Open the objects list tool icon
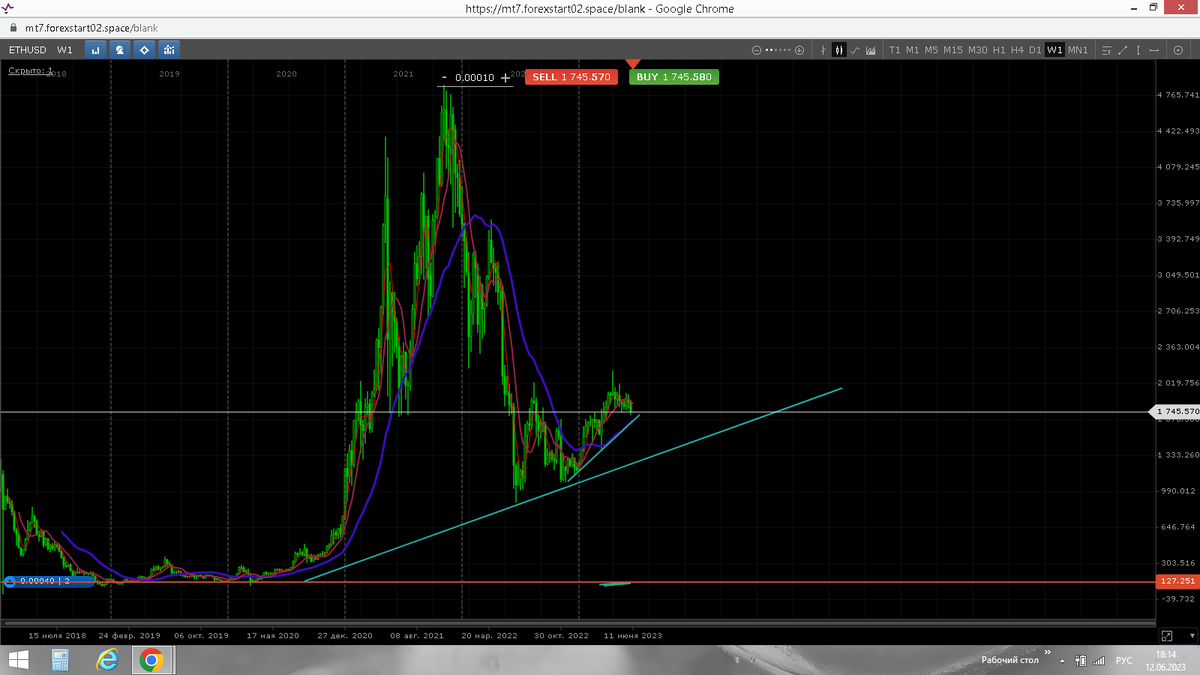Image resolution: width=1200 pixels, height=675 pixels. click(1105, 50)
